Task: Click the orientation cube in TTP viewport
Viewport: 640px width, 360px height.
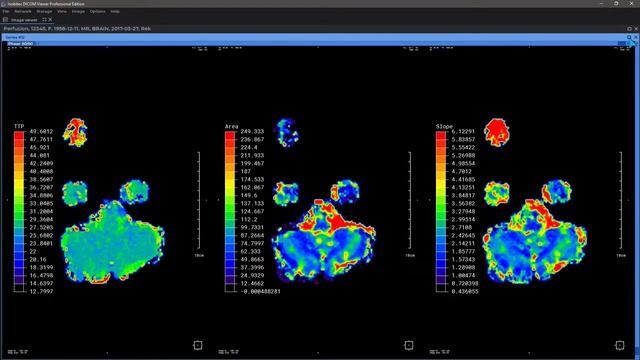Action: pos(198,345)
